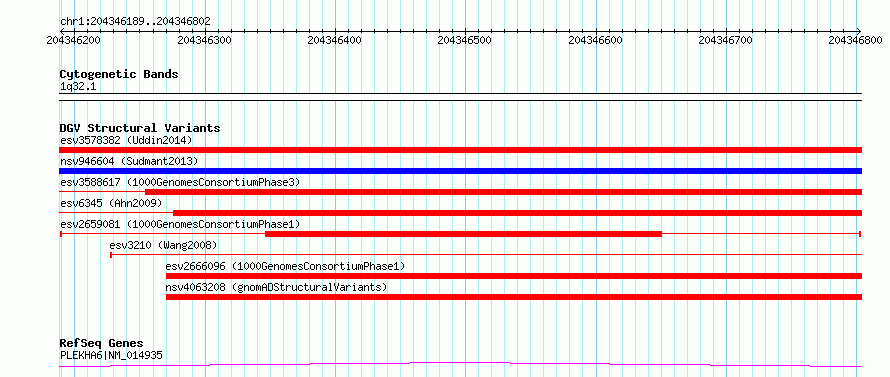Click the esv3588617 1000GenomesConsortiumPhase3 label
The width and height of the screenshot is (890, 377).
click(180, 182)
